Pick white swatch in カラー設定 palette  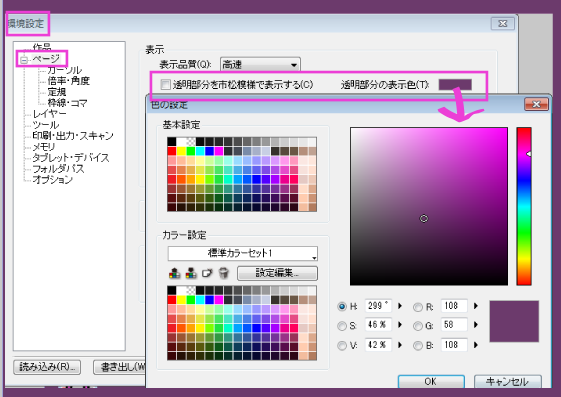181,290
